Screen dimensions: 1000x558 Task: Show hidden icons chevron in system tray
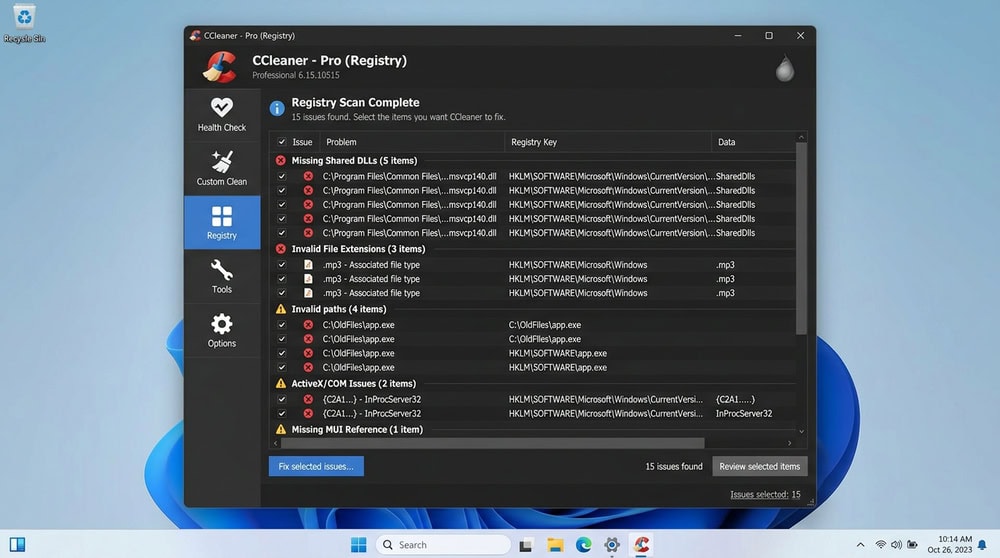(860, 545)
